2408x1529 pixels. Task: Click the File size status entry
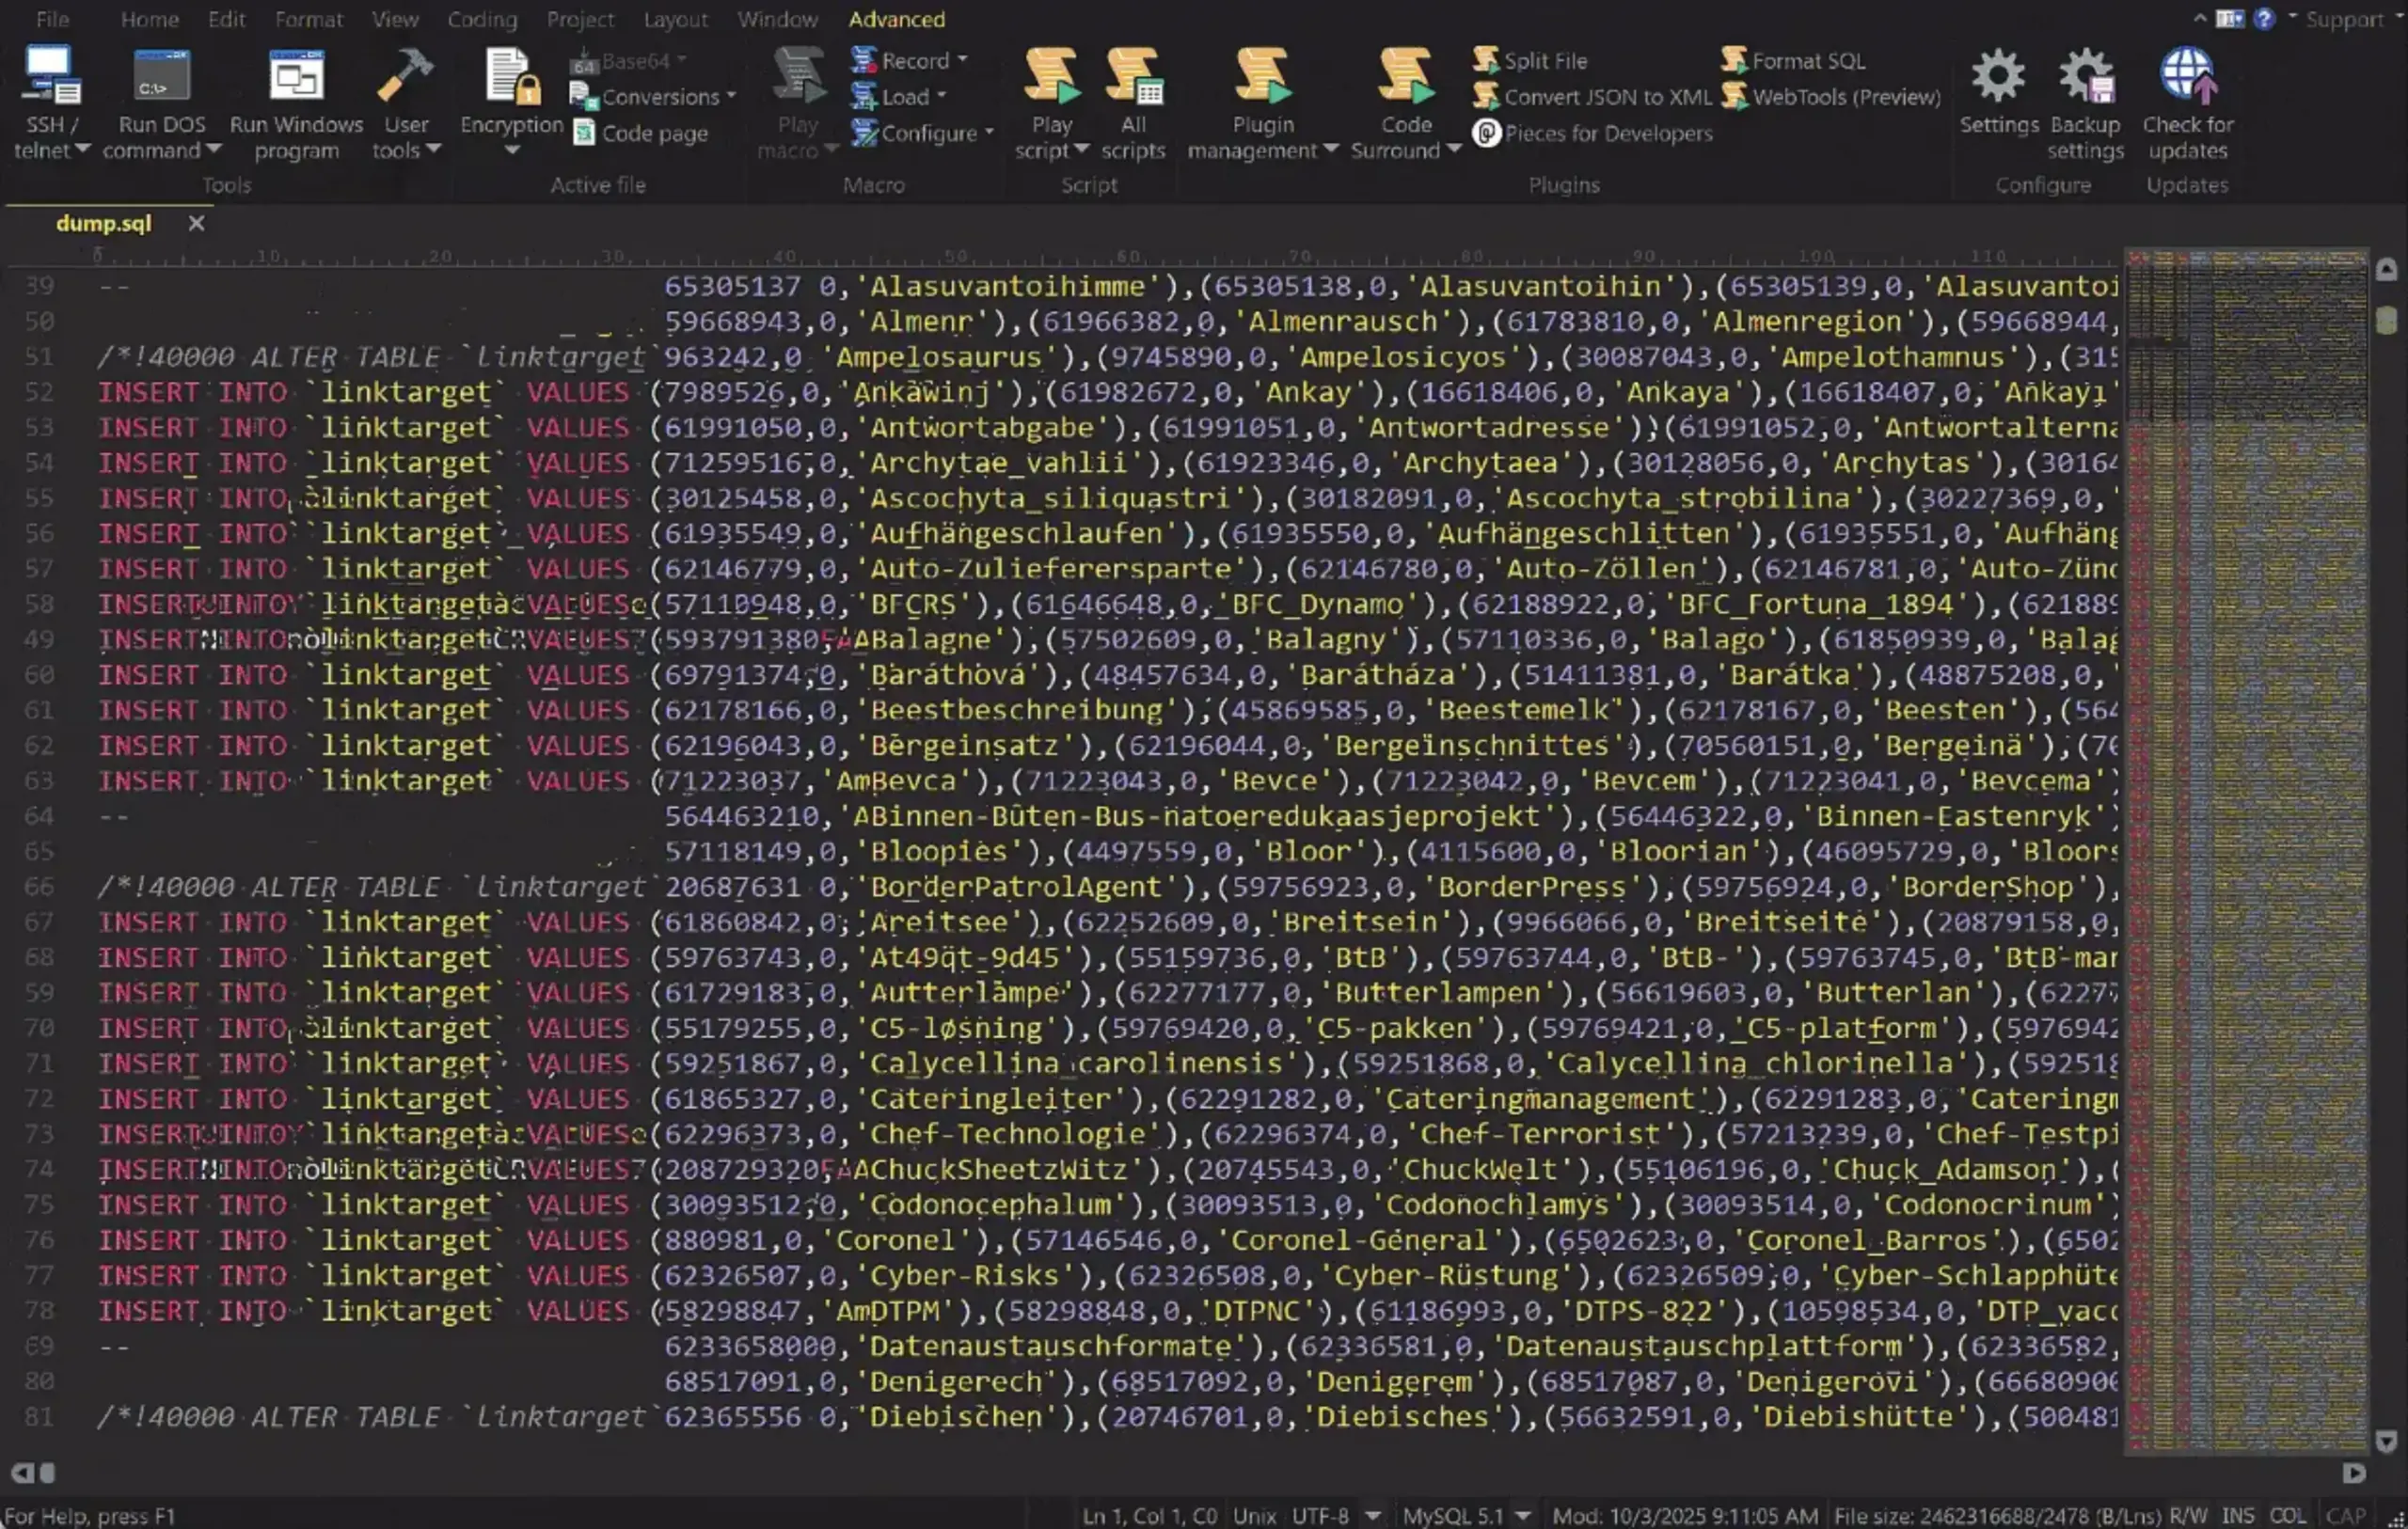tap(1997, 1516)
